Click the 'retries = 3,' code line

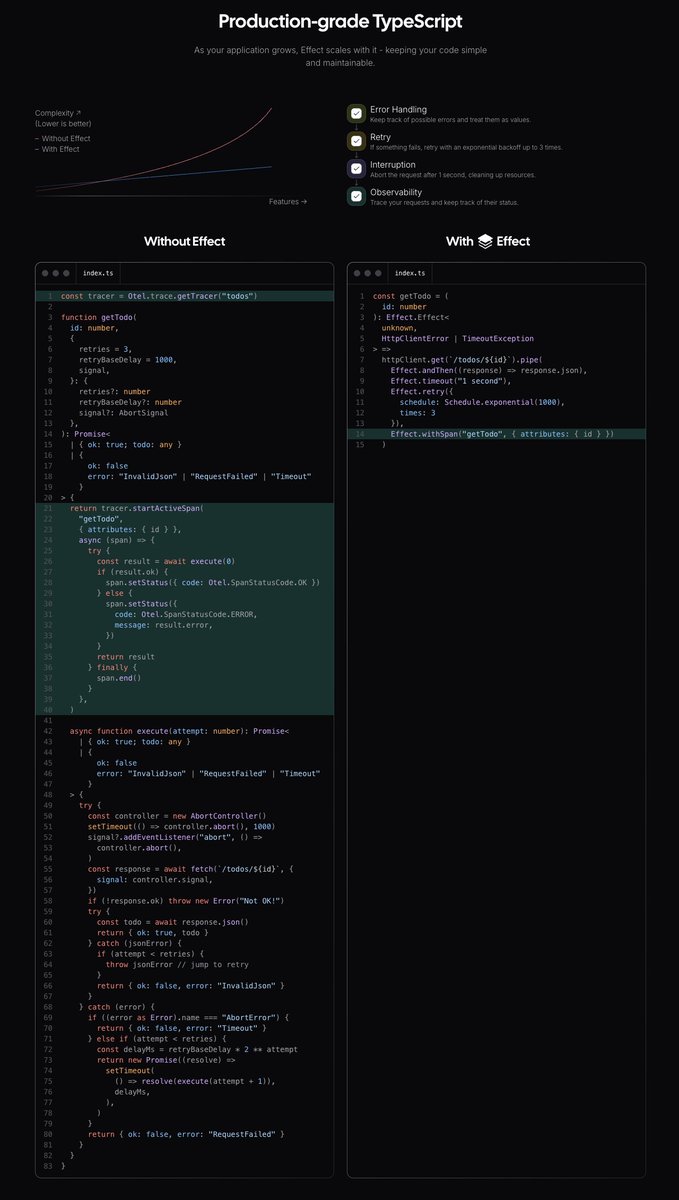(107, 347)
